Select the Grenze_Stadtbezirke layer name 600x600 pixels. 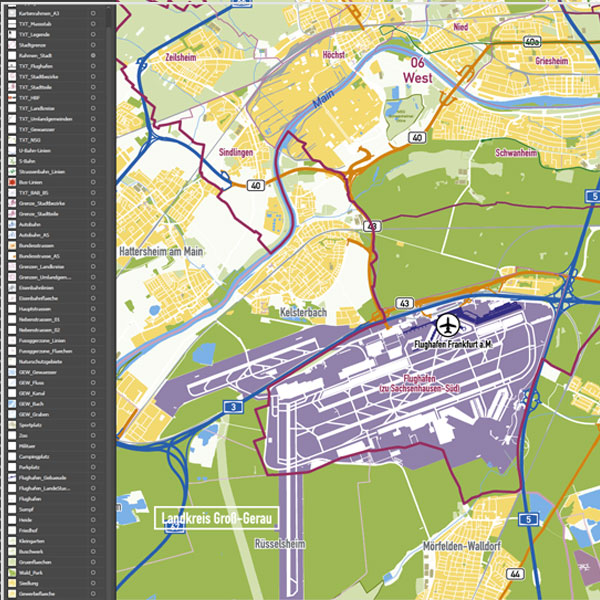click(42, 204)
